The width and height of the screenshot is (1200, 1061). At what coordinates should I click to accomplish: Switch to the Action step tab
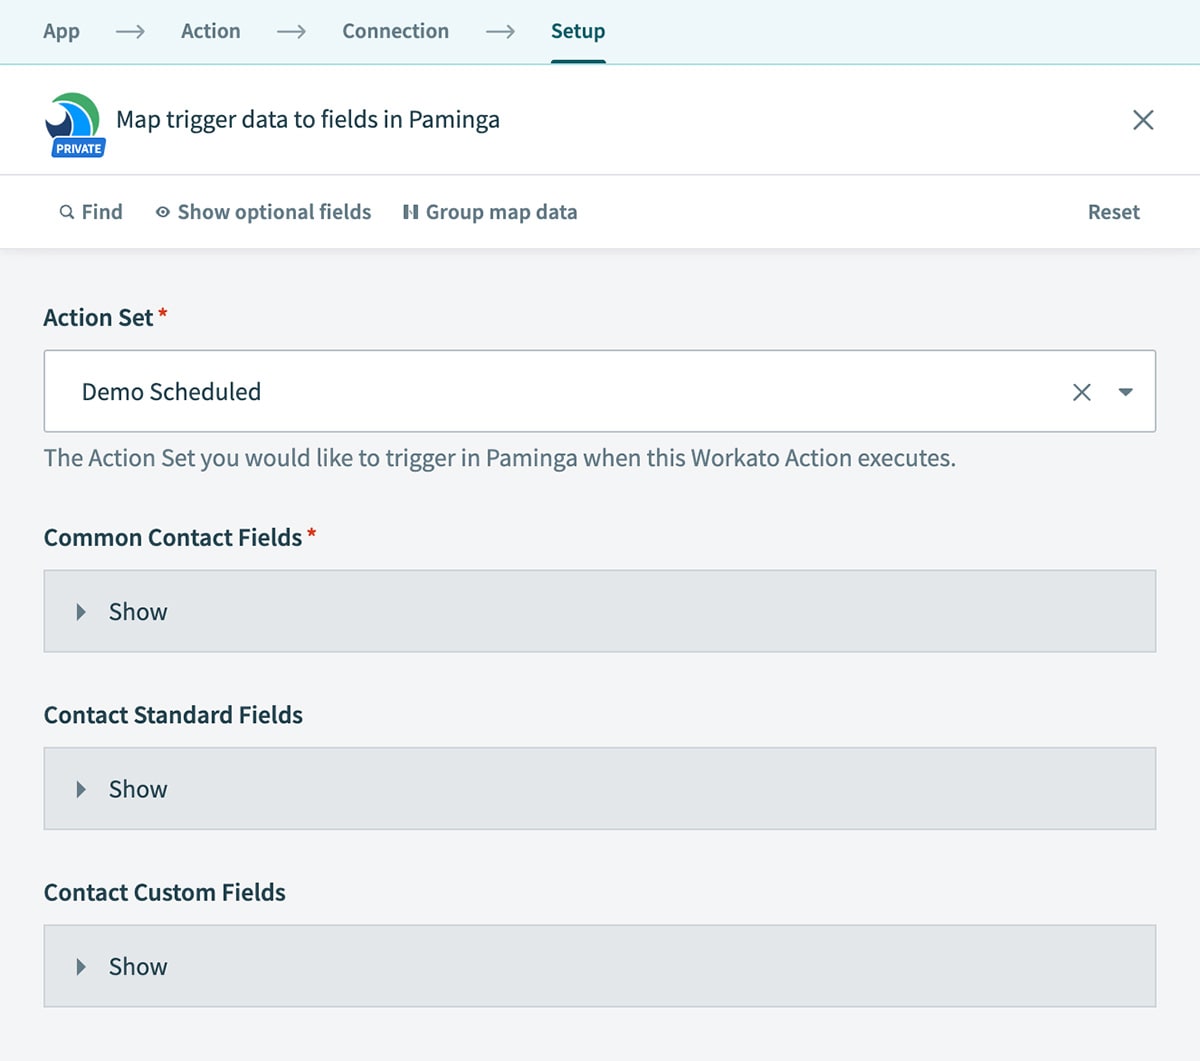click(x=210, y=31)
